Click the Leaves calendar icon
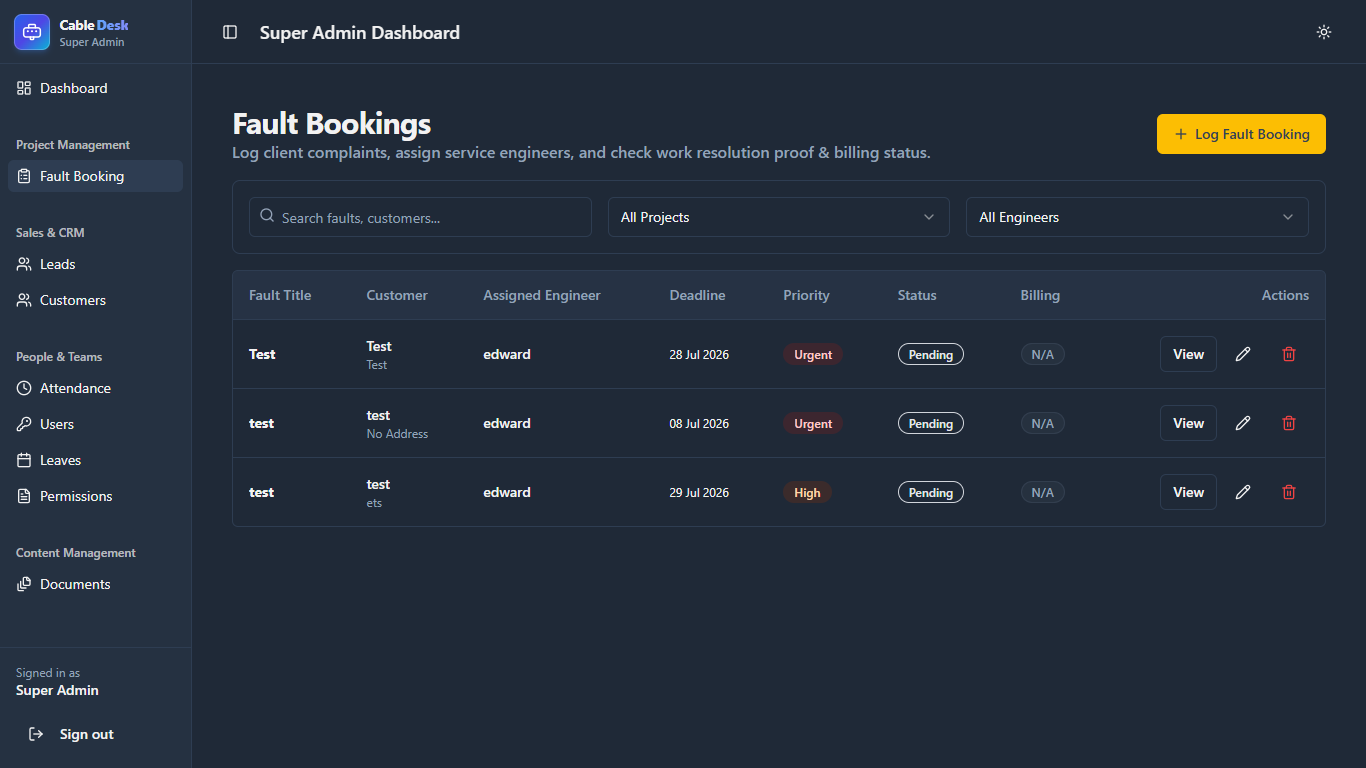This screenshot has width=1366, height=768. tap(24, 460)
